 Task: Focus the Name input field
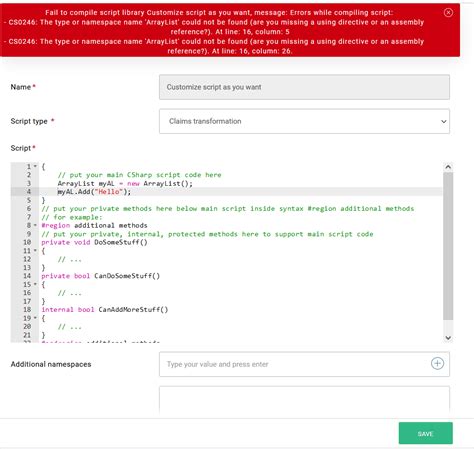(304, 87)
